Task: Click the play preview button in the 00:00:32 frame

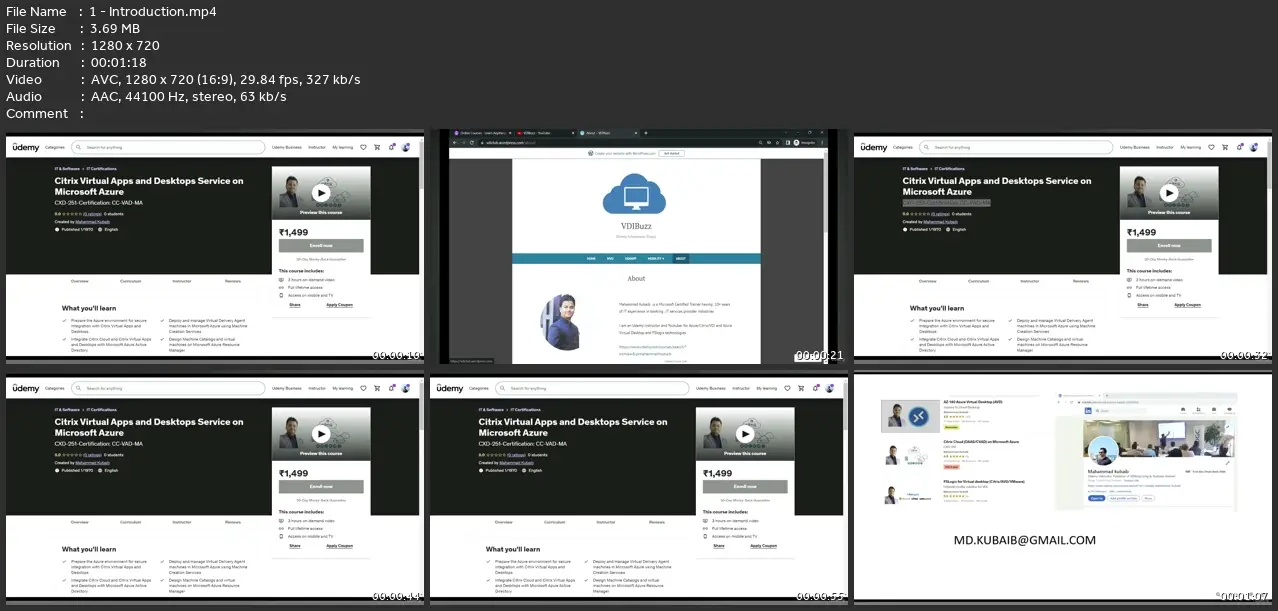Action: coord(1169,194)
